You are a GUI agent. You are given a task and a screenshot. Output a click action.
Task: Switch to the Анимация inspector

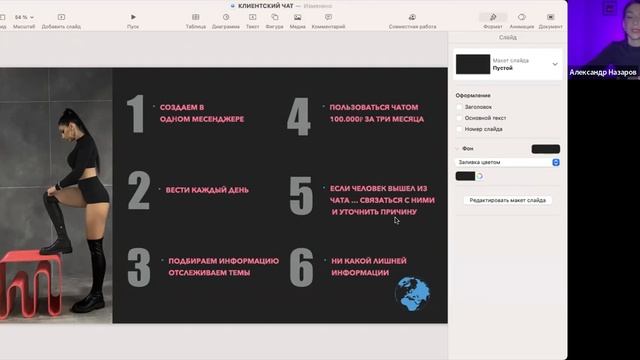pos(522,17)
